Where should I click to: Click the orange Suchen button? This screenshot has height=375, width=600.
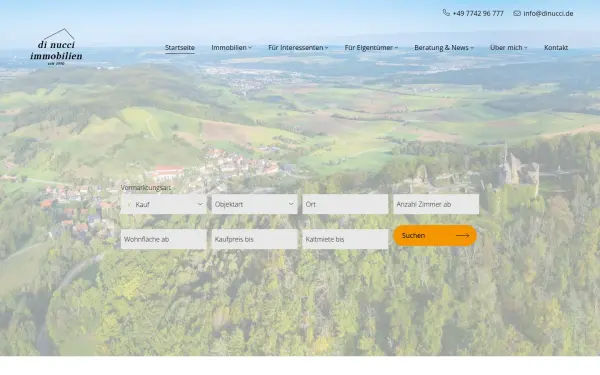(435, 236)
